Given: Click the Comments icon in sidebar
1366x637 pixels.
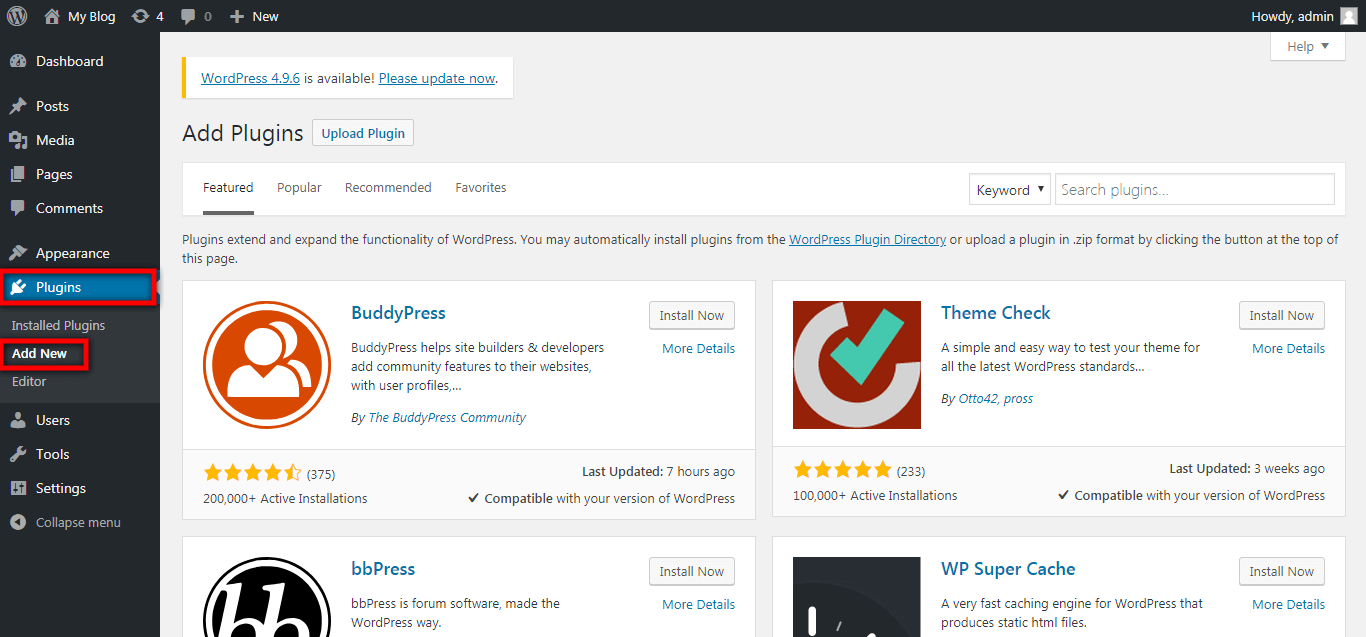Looking at the screenshot, I should 18,208.
